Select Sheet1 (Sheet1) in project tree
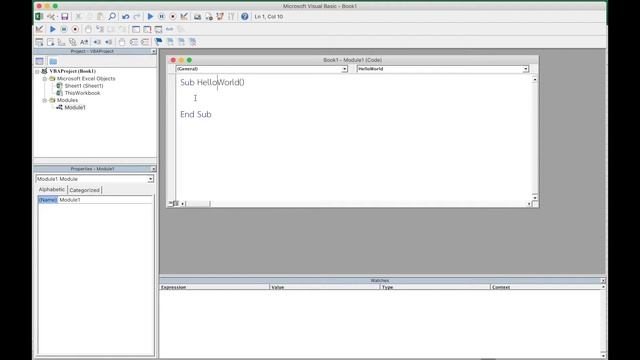This screenshot has height=360, width=640. [x=84, y=86]
